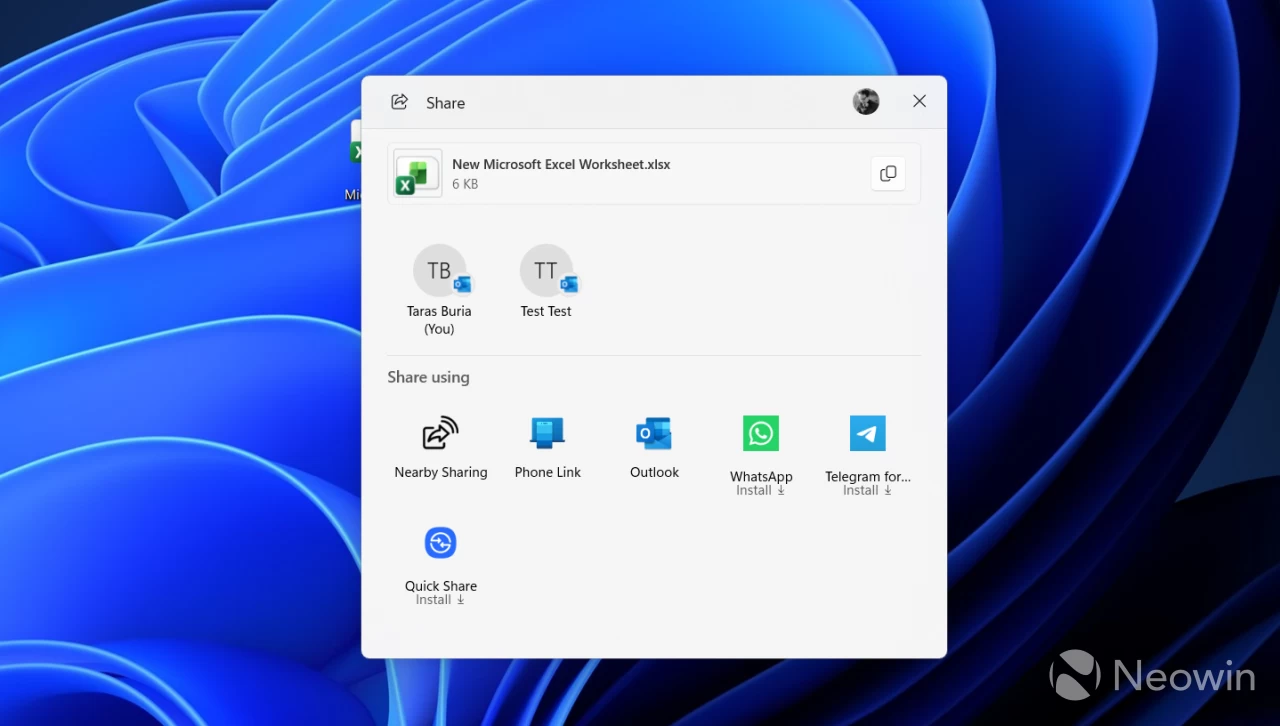Click the 6 KB file size text

pyautogui.click(x=465, y=184)
